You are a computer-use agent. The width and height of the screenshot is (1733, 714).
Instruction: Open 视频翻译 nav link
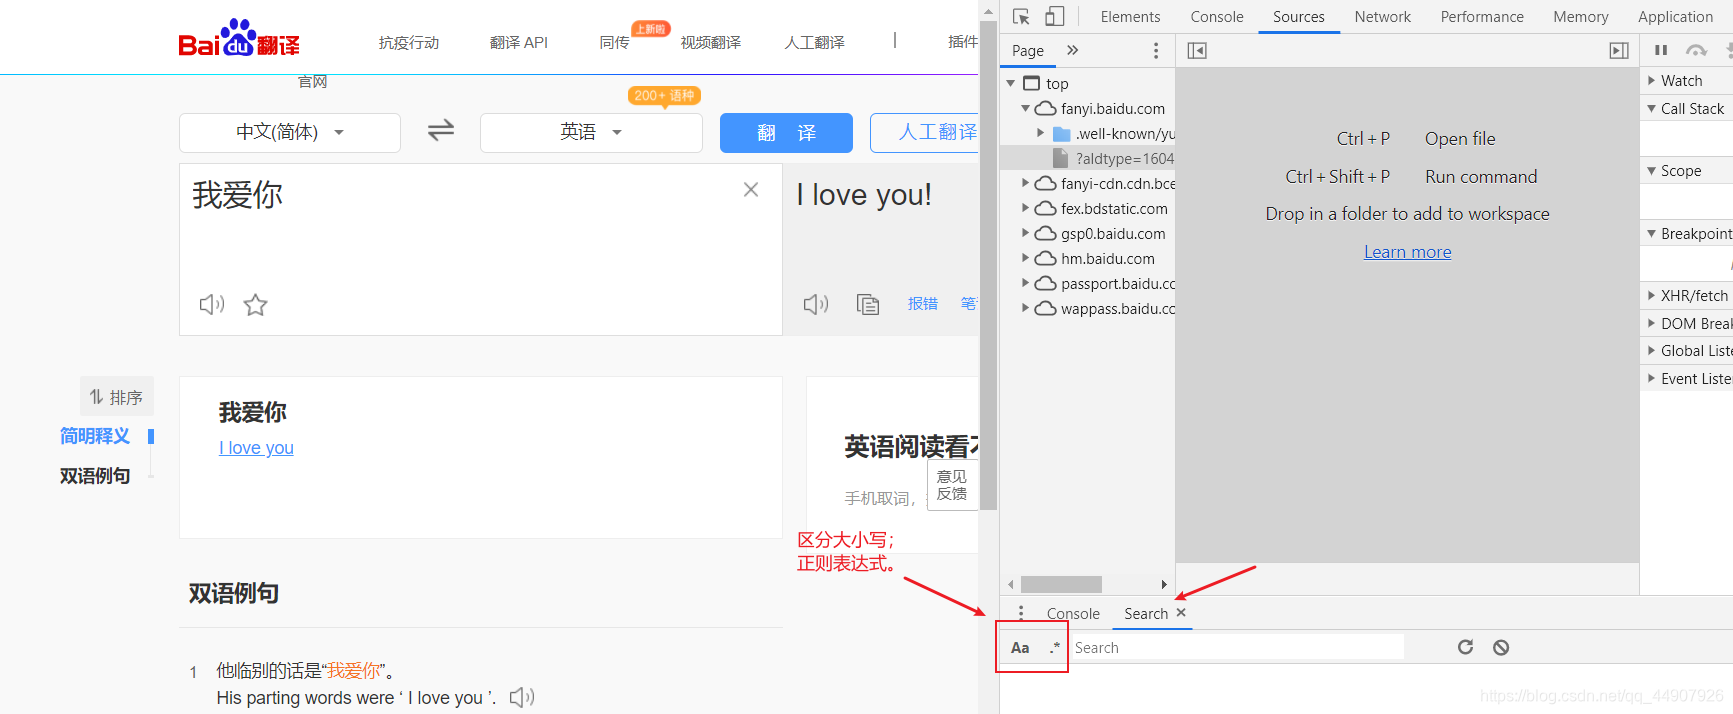coord(711,42)
